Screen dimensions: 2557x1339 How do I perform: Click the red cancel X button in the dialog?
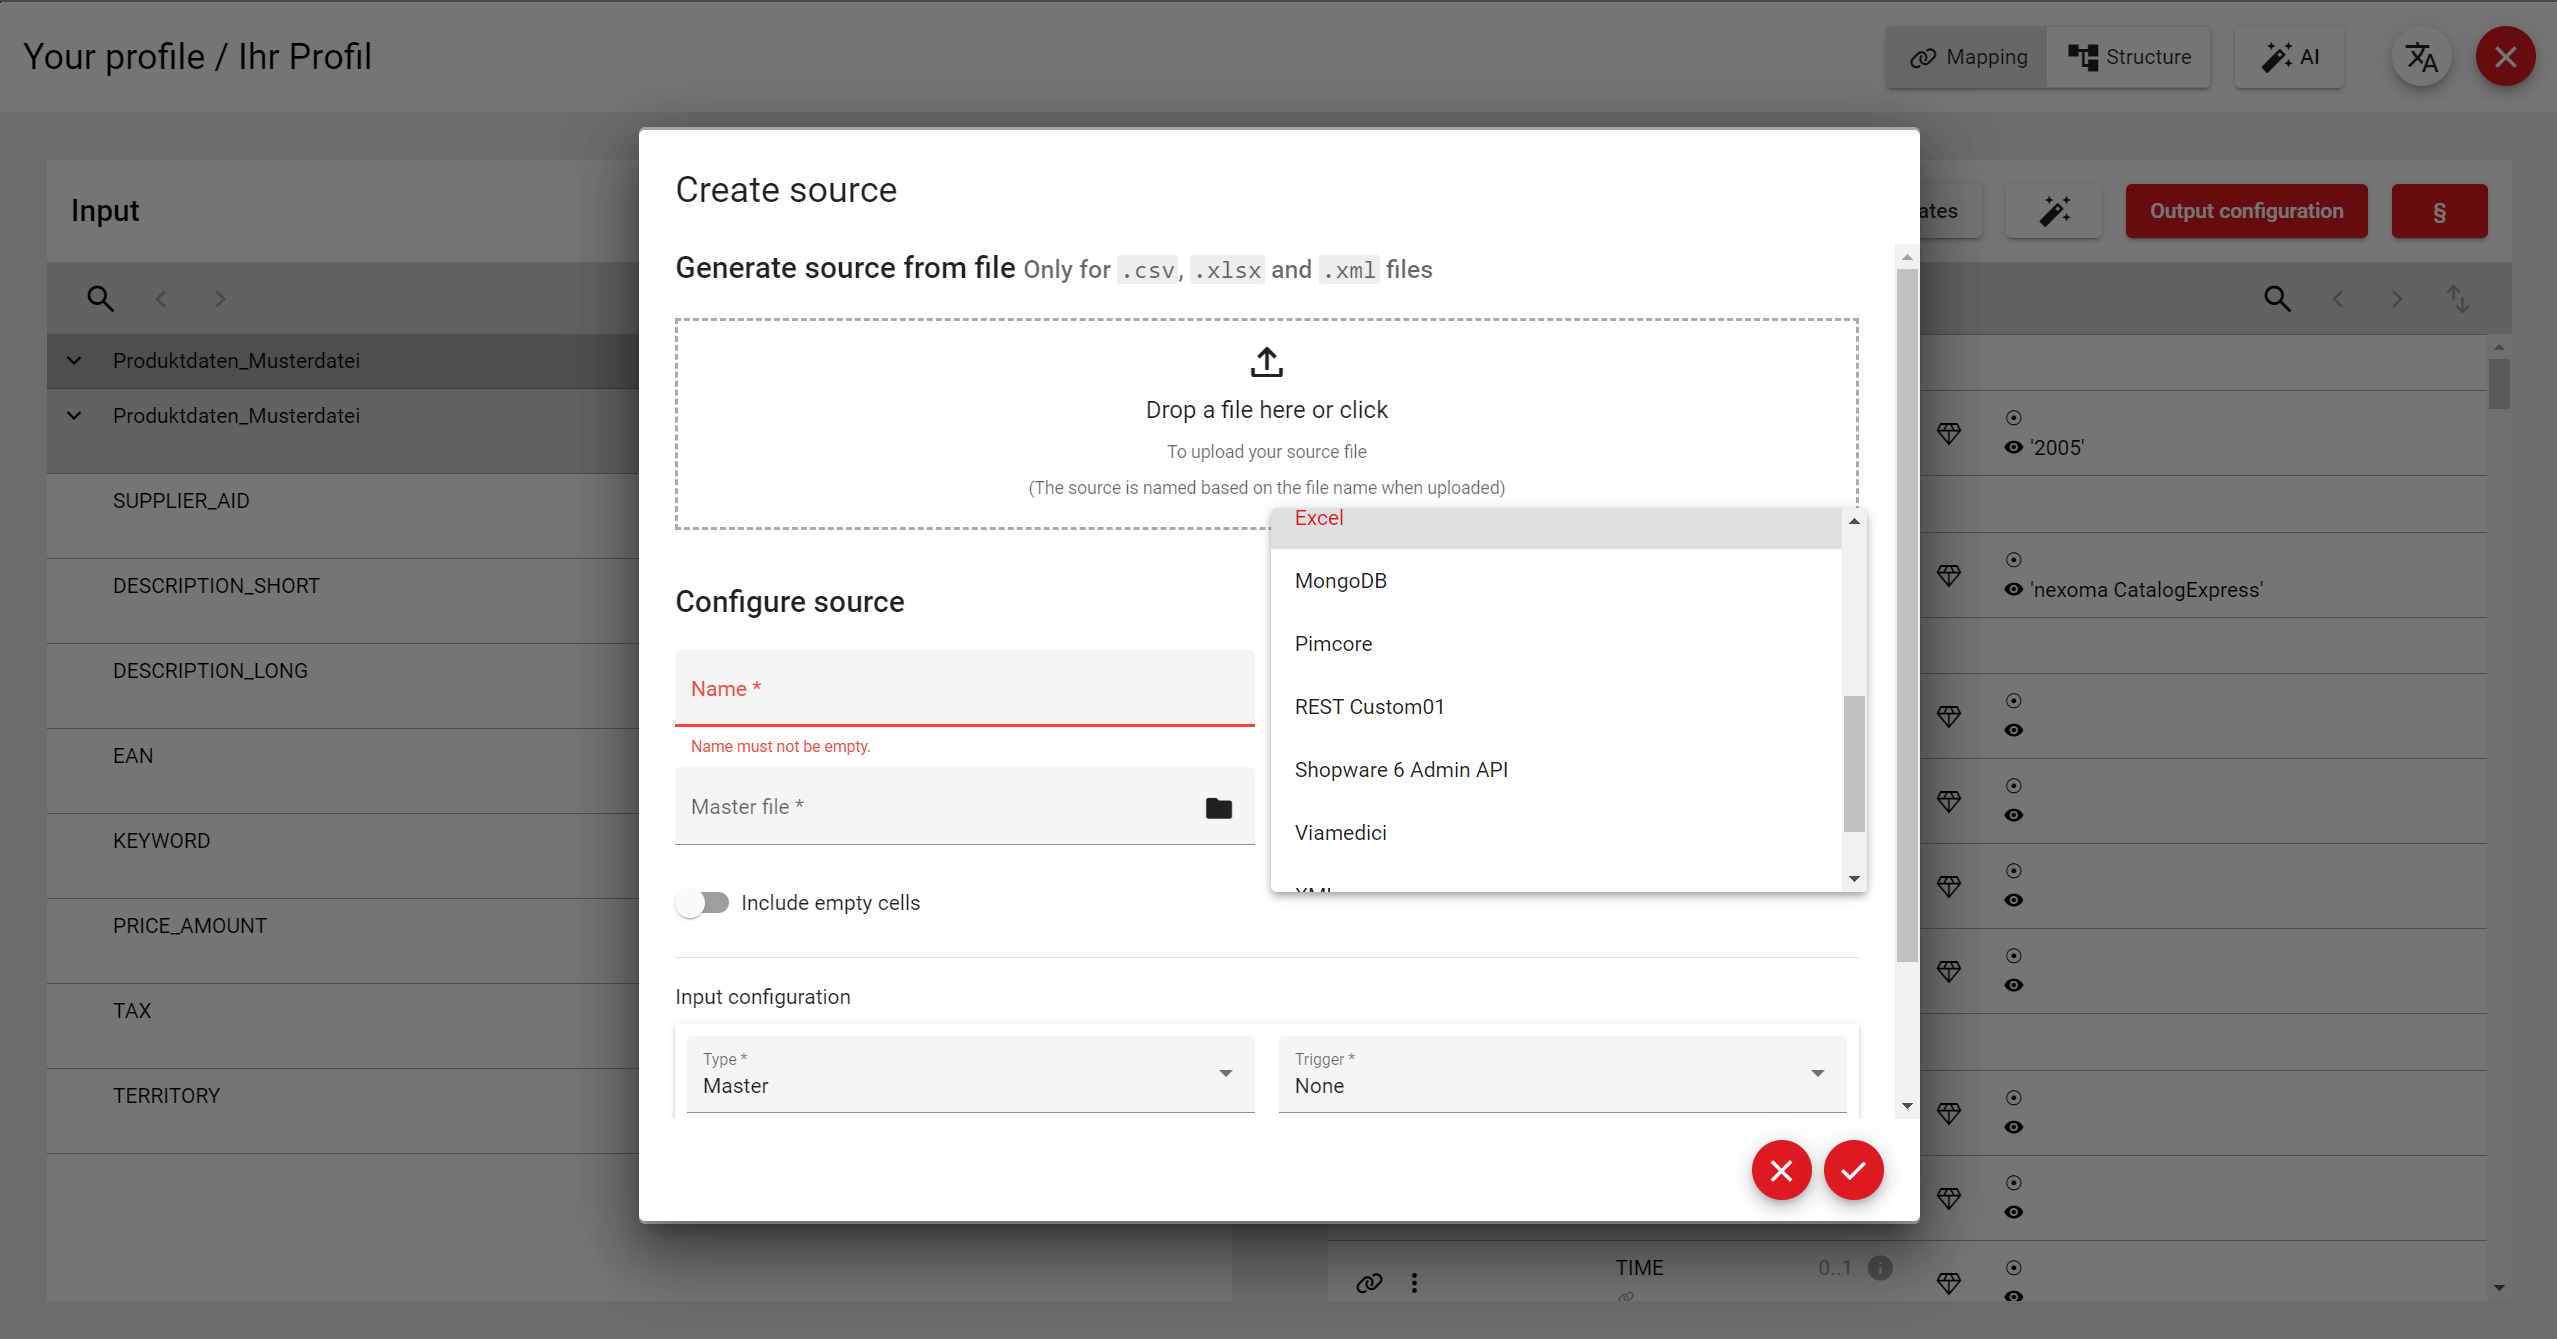1781,1170
